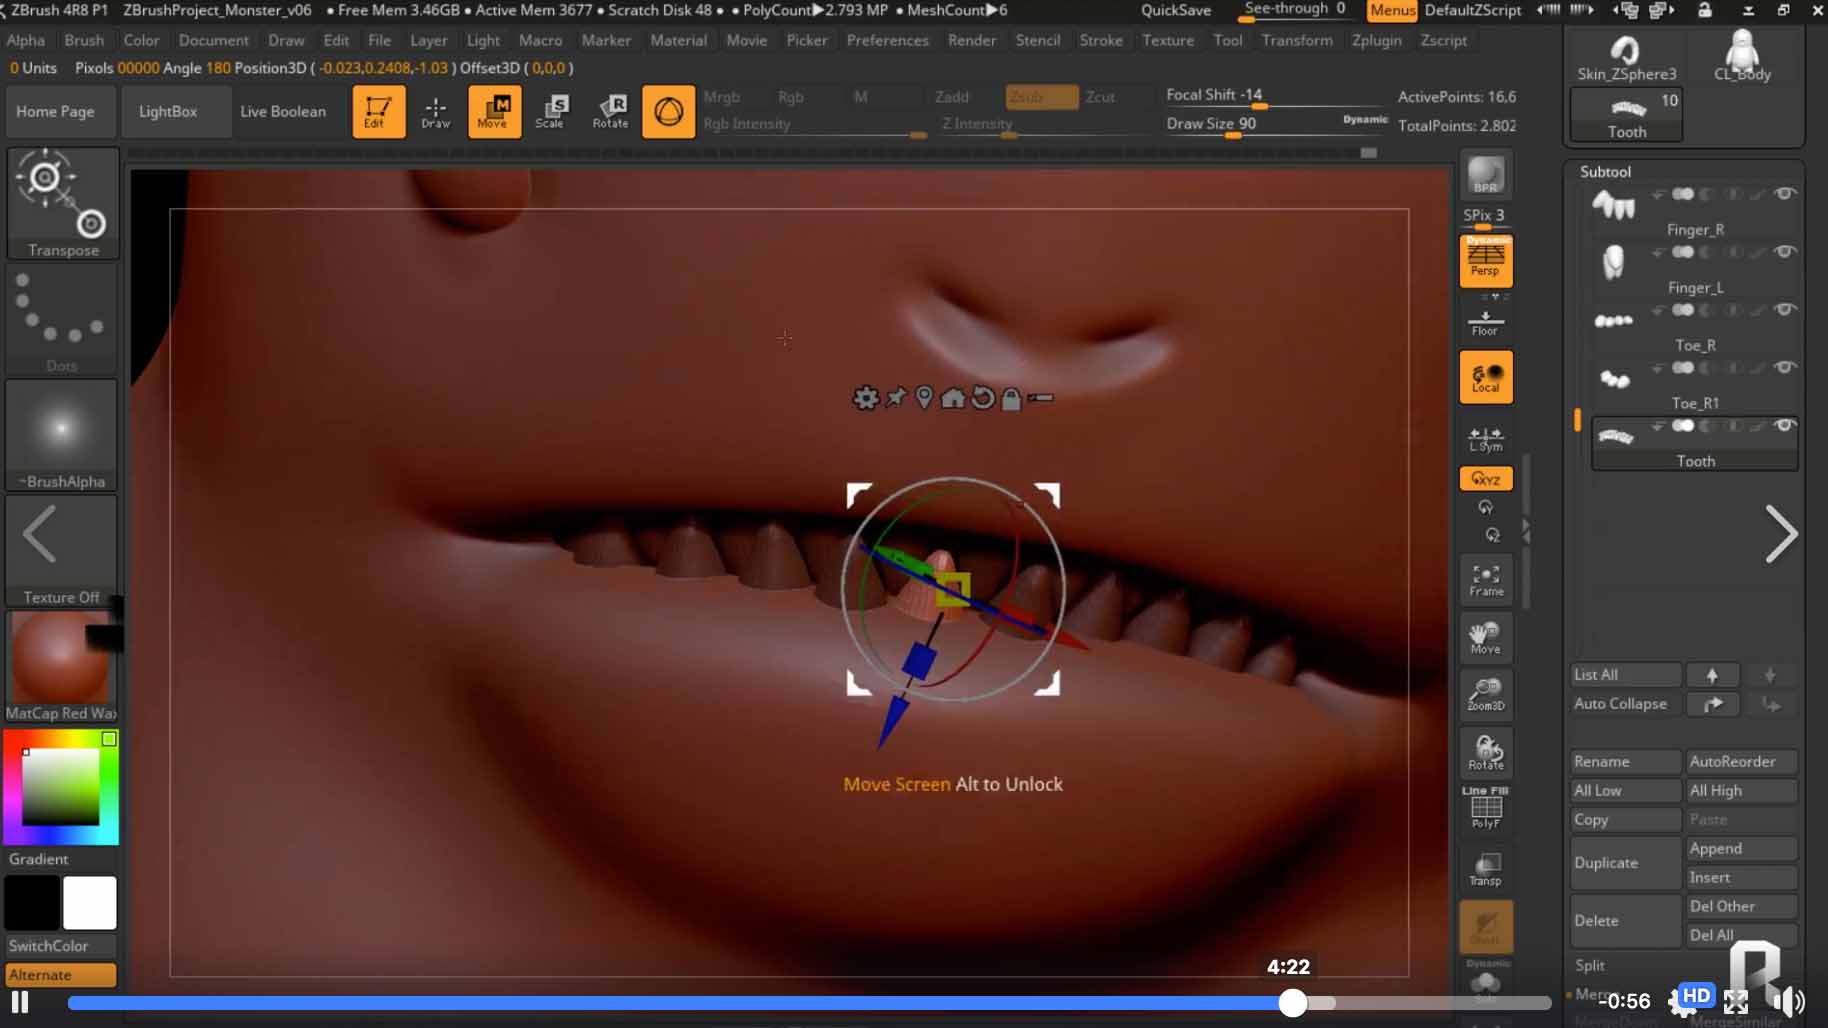Toggle PolyF line fill icon

click(x=1485, y=808)
